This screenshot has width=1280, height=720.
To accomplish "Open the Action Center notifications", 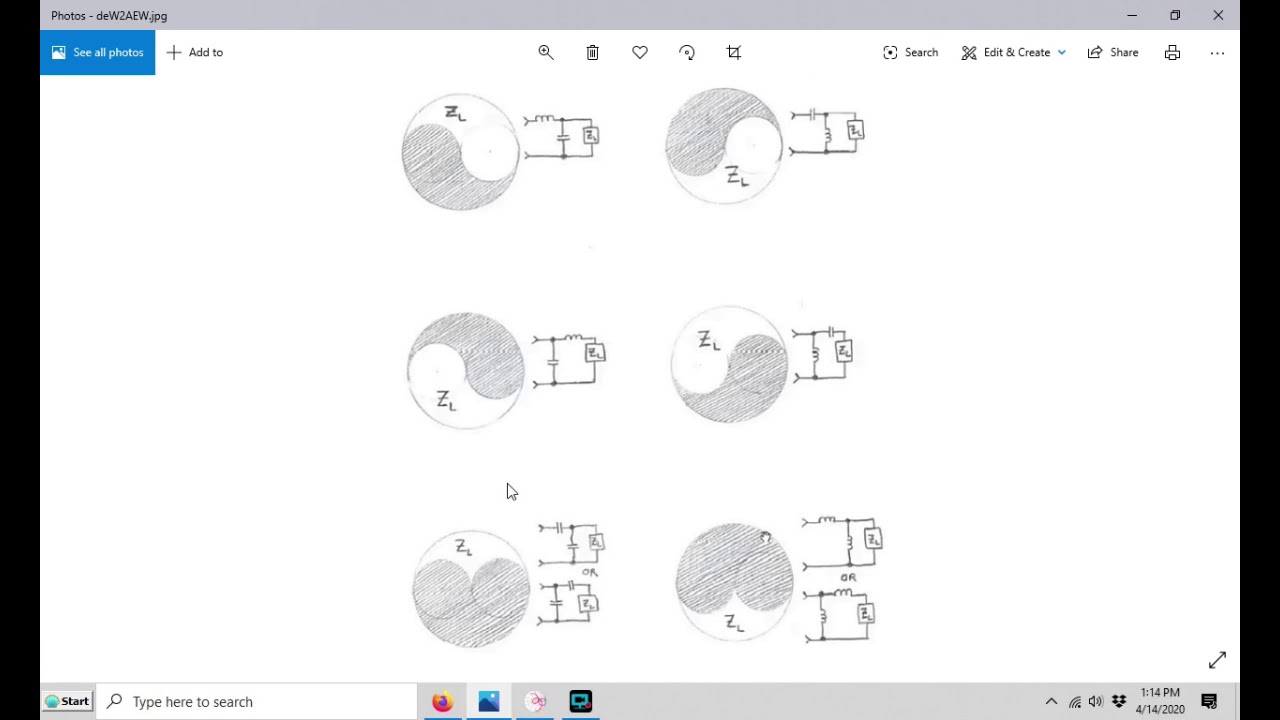I will pos(1209,701).
